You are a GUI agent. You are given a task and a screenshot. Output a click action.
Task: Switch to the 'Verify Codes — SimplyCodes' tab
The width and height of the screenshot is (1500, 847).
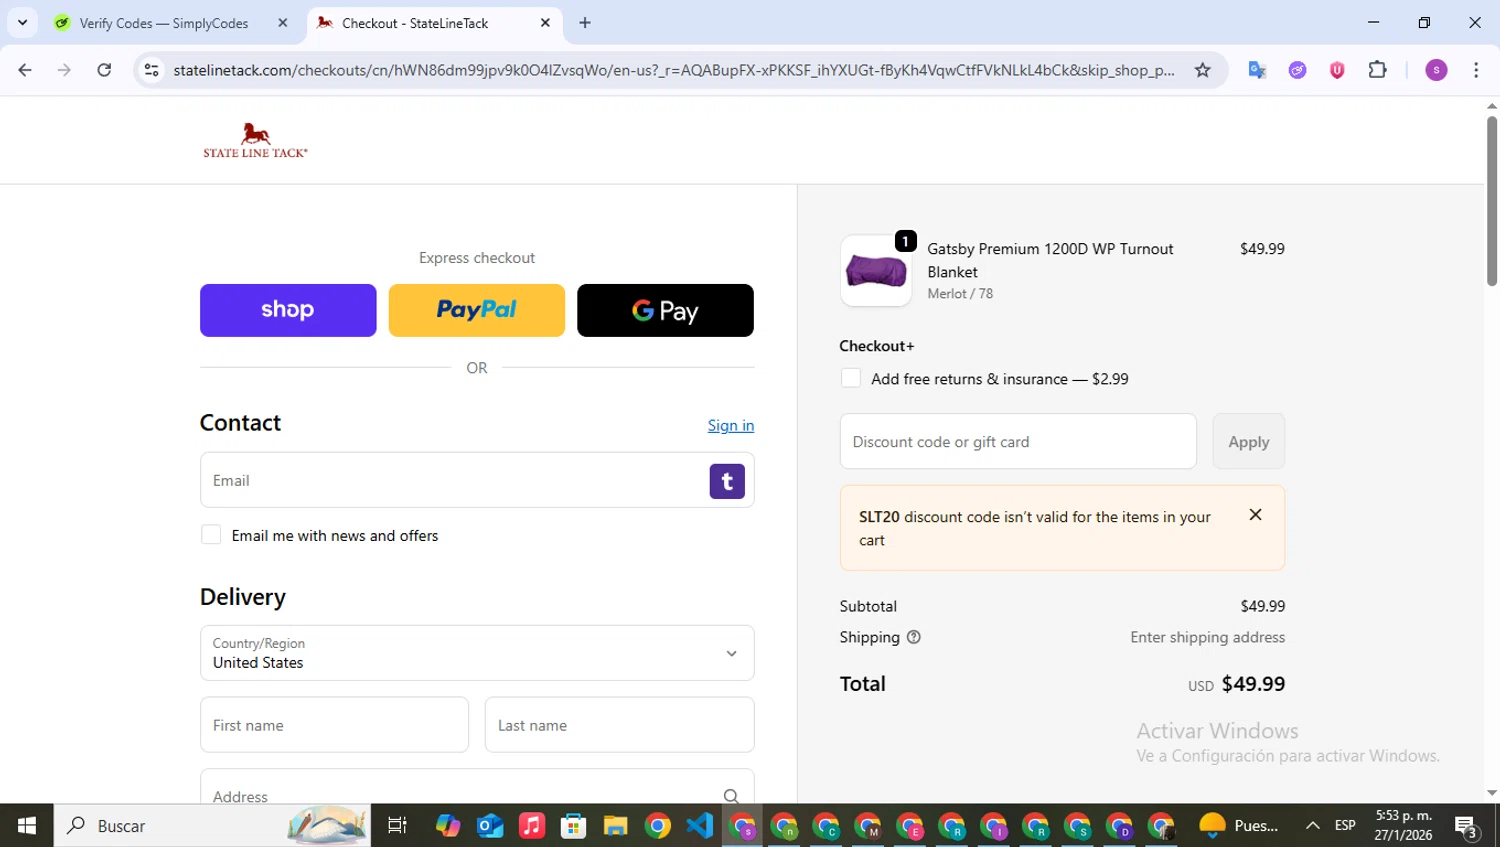tap(165, 23)
